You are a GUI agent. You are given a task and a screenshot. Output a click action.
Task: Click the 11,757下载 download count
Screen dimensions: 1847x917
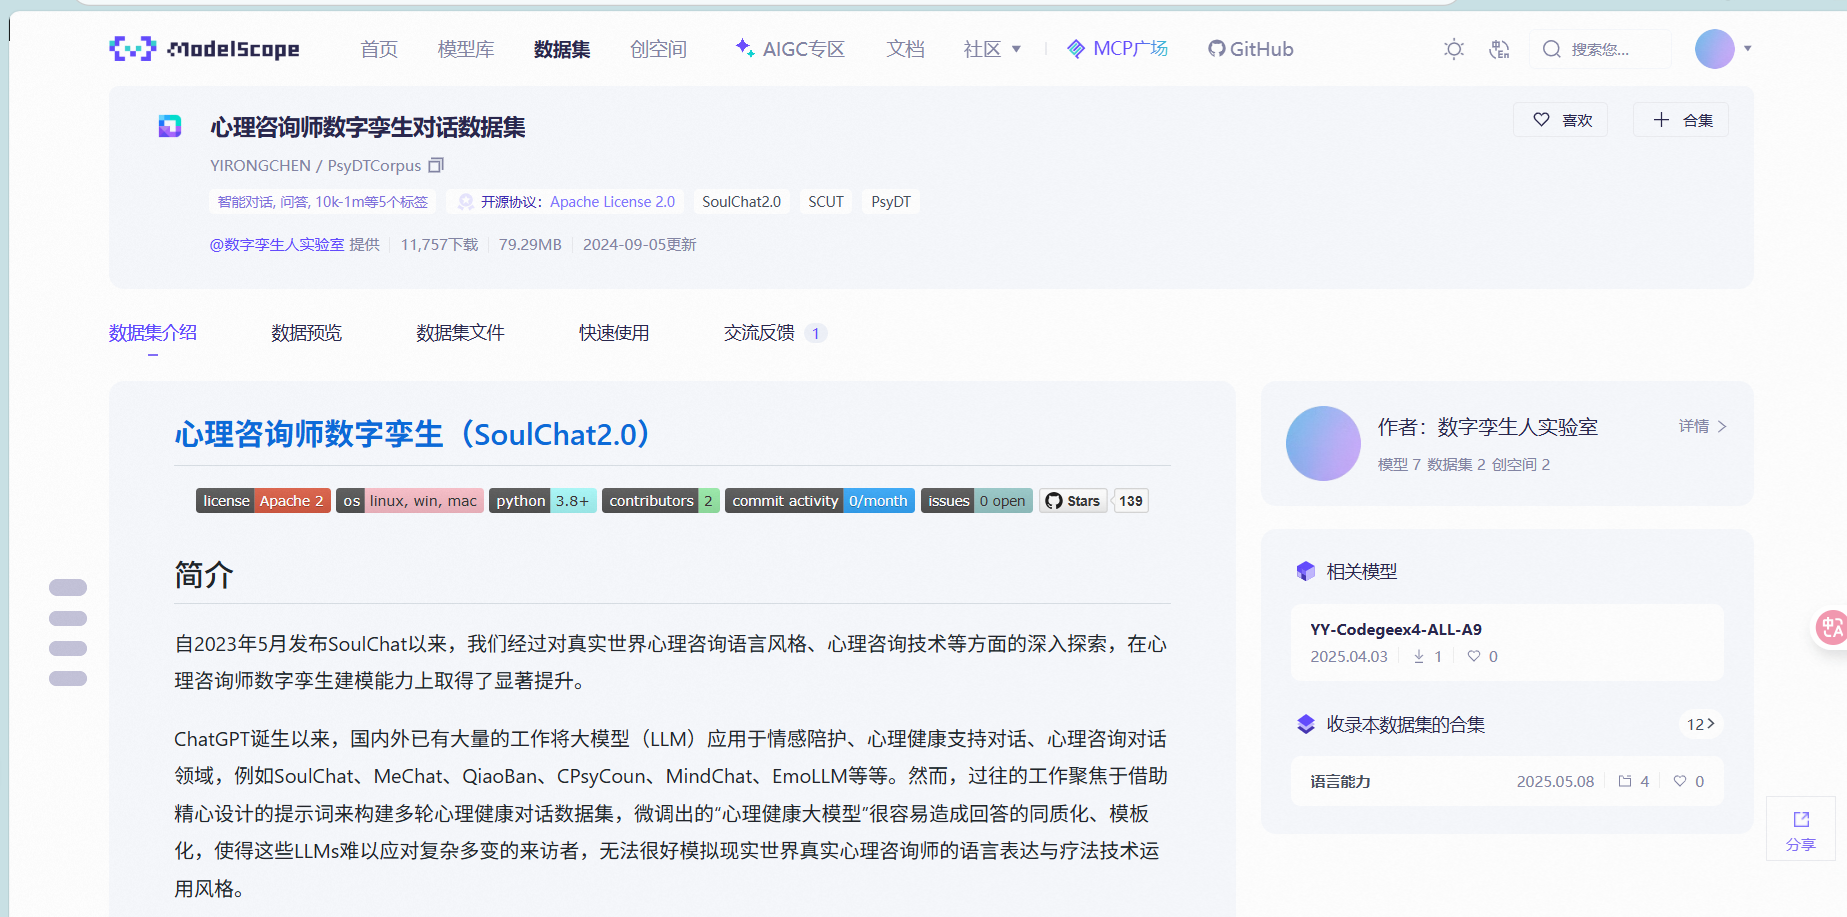[x=439, y=245]
